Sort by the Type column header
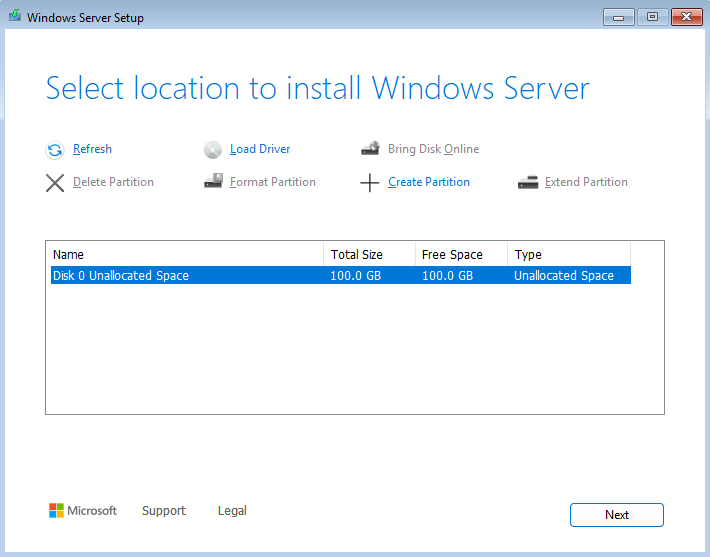 click(569, 254)
